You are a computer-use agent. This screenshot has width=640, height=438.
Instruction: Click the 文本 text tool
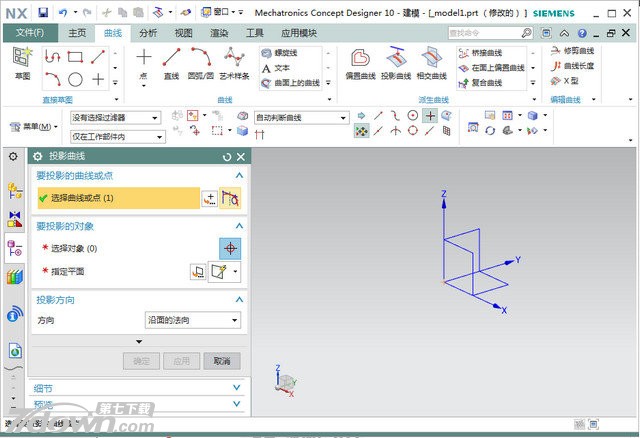(x=276, y=68)
